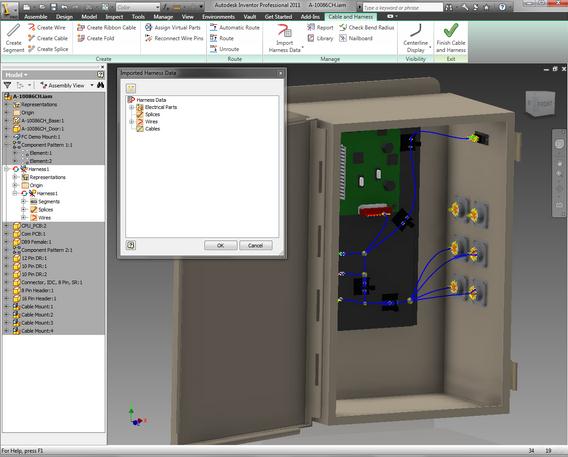Expand Segments node in Model browser

click(23, 201)
